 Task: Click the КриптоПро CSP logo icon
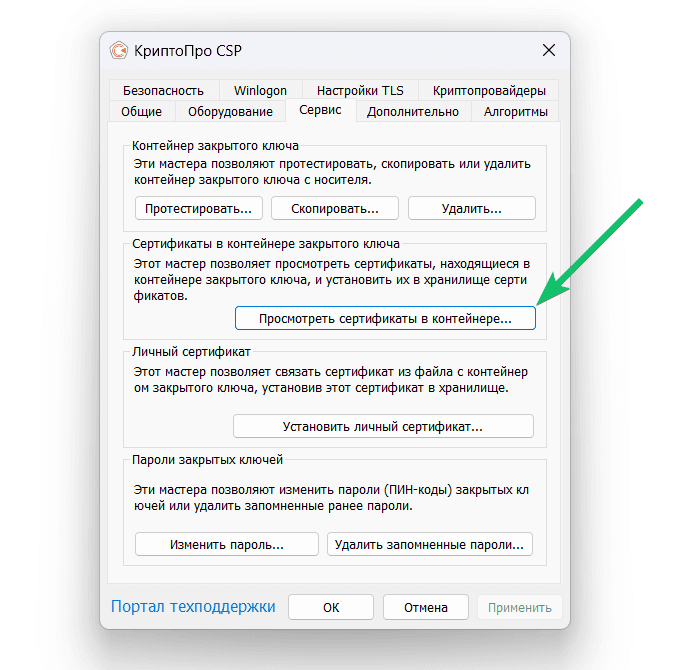click(119, 50)
